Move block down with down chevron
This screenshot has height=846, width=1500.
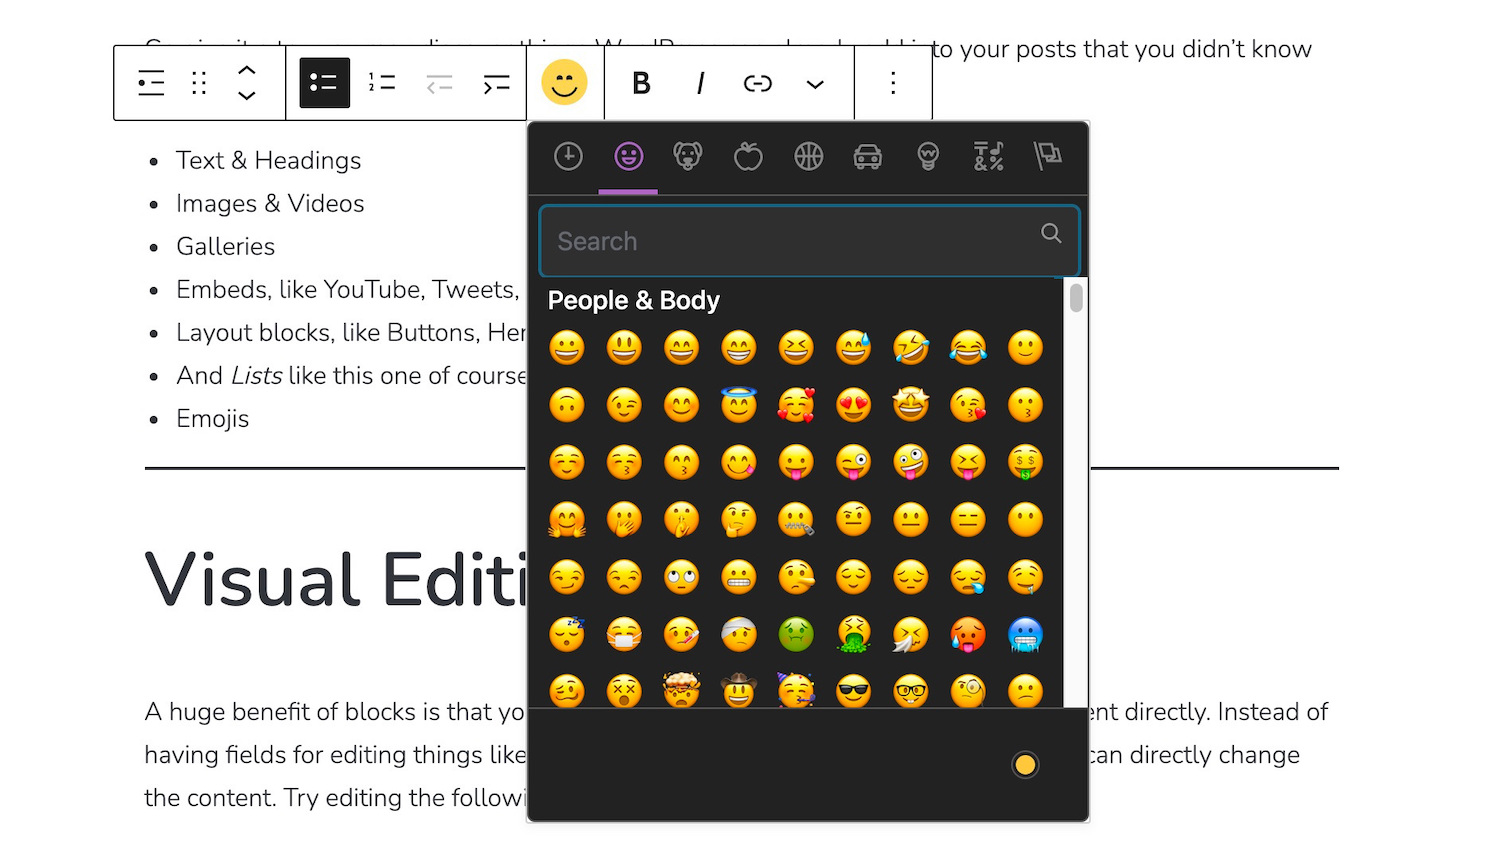pos(247,96)
